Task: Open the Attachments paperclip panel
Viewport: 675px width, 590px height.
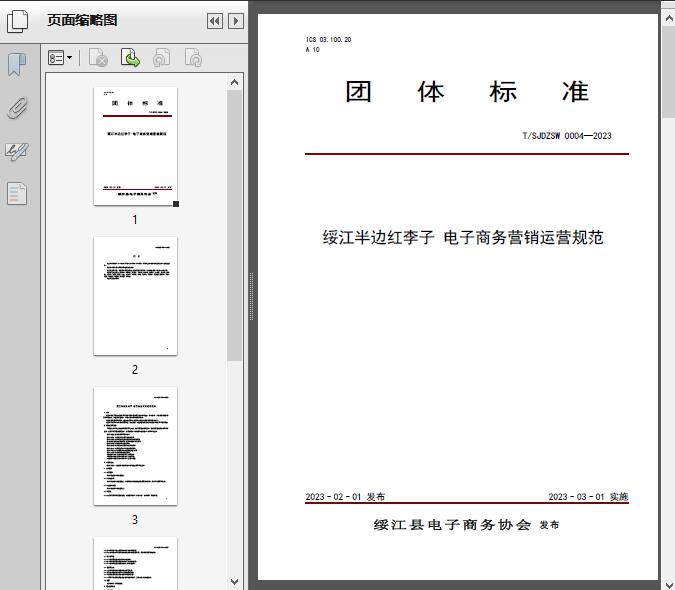Action: pyautogui.click(x=17, y=108)
